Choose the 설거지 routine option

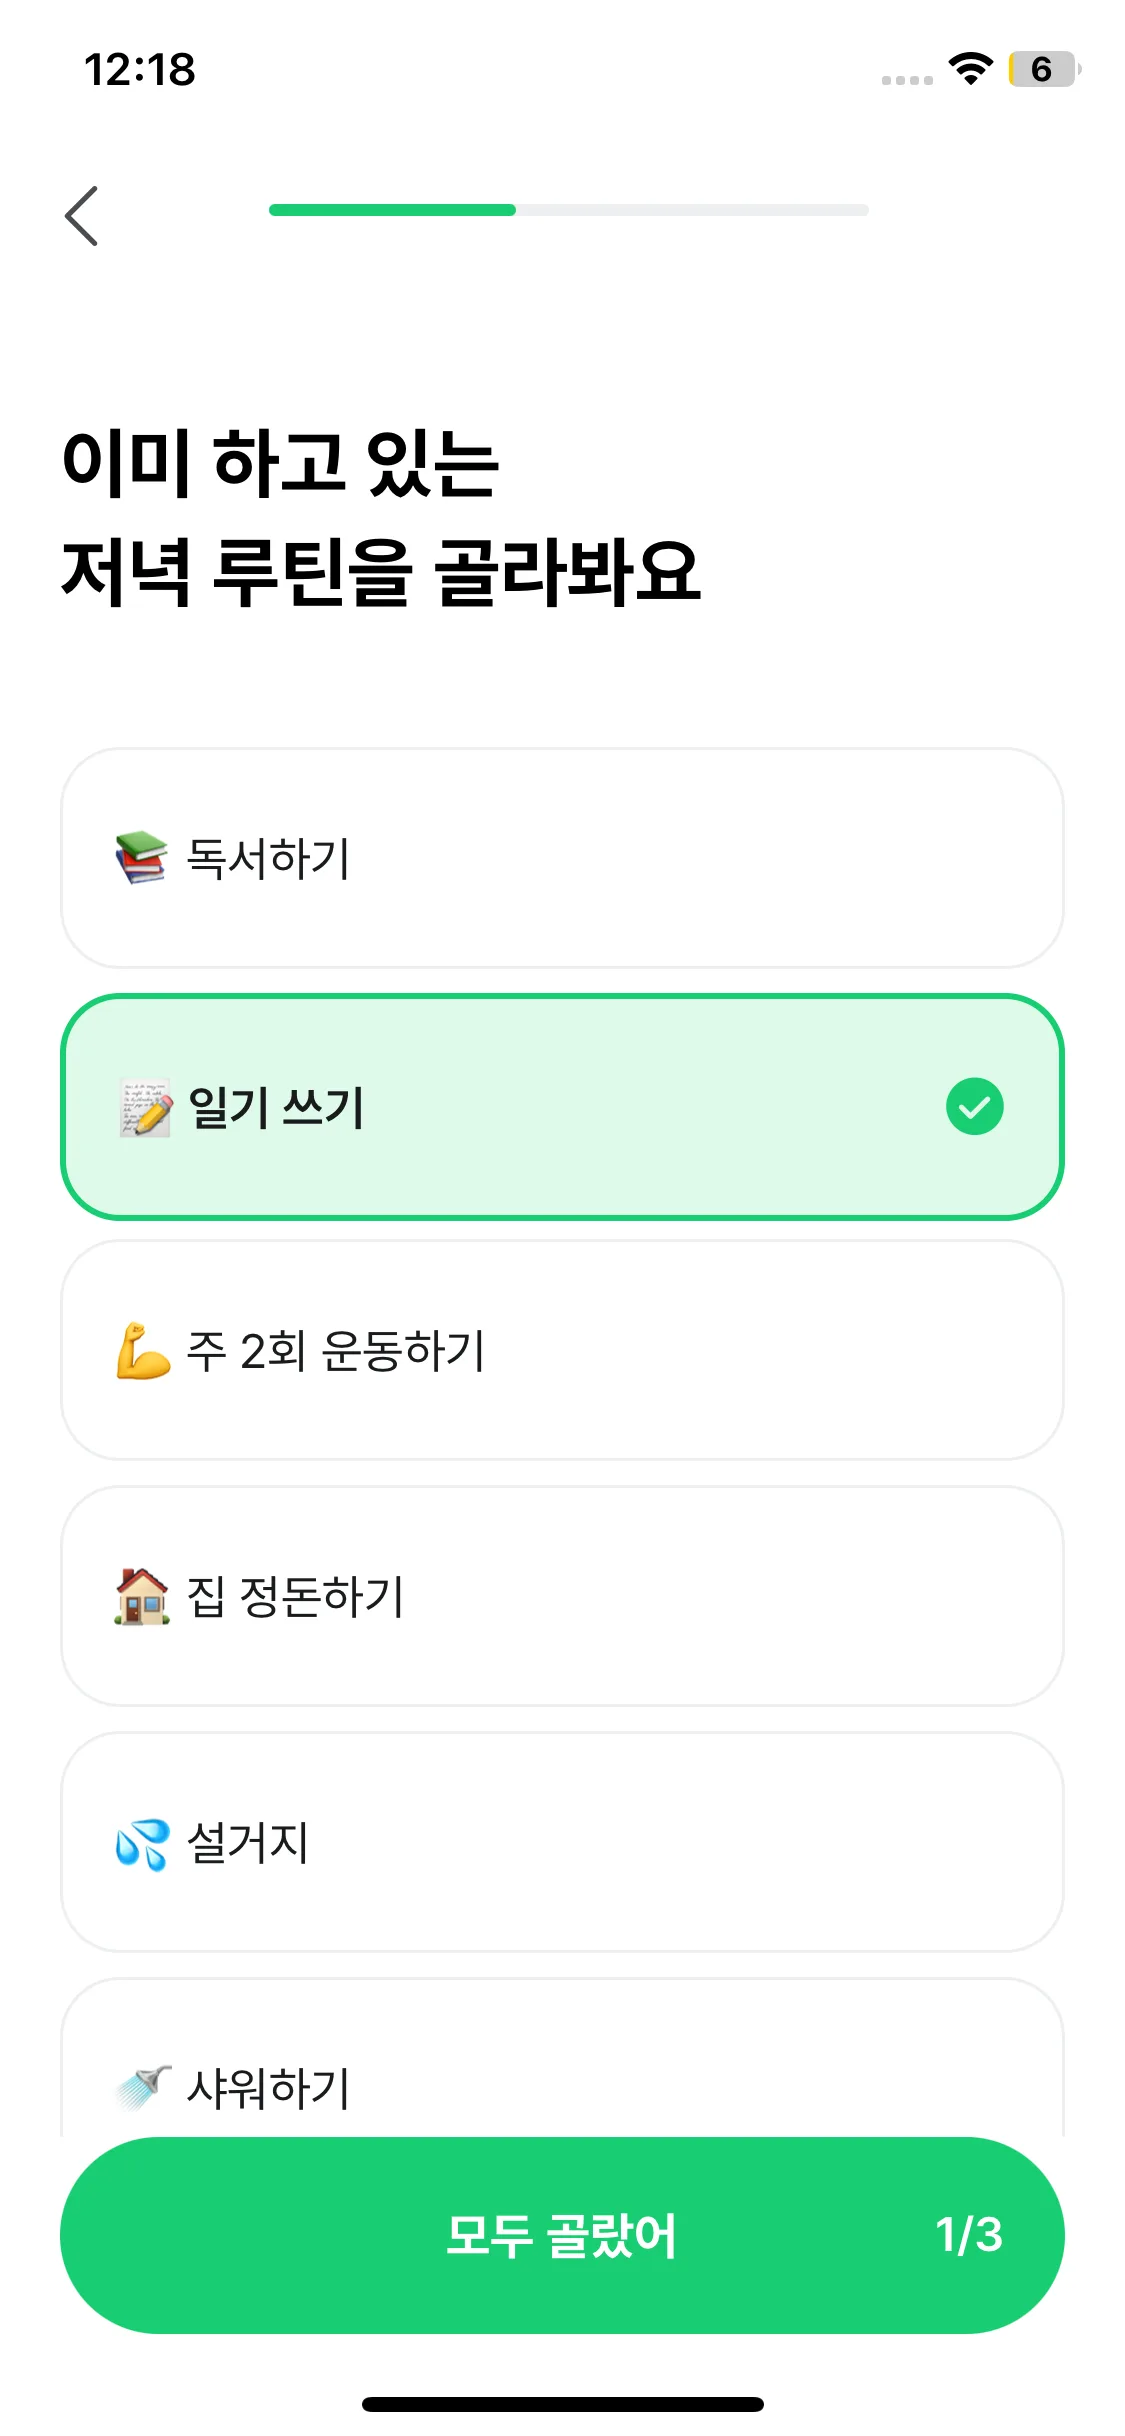[562, 1842]
